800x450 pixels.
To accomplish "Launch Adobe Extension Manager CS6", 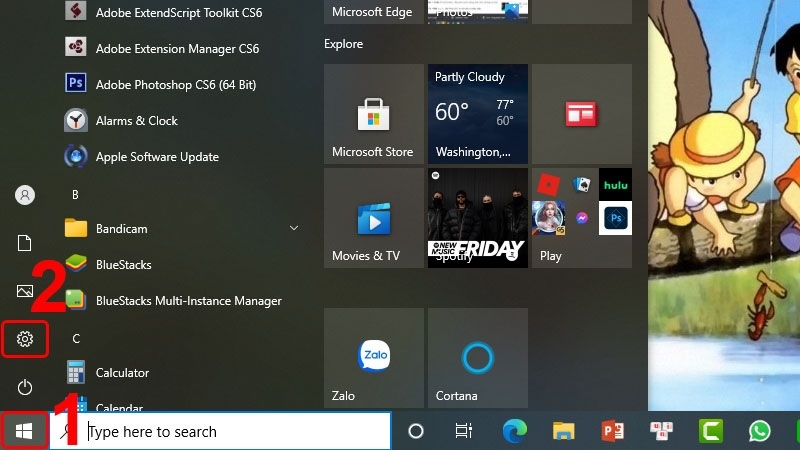I will tap(162, 48).
